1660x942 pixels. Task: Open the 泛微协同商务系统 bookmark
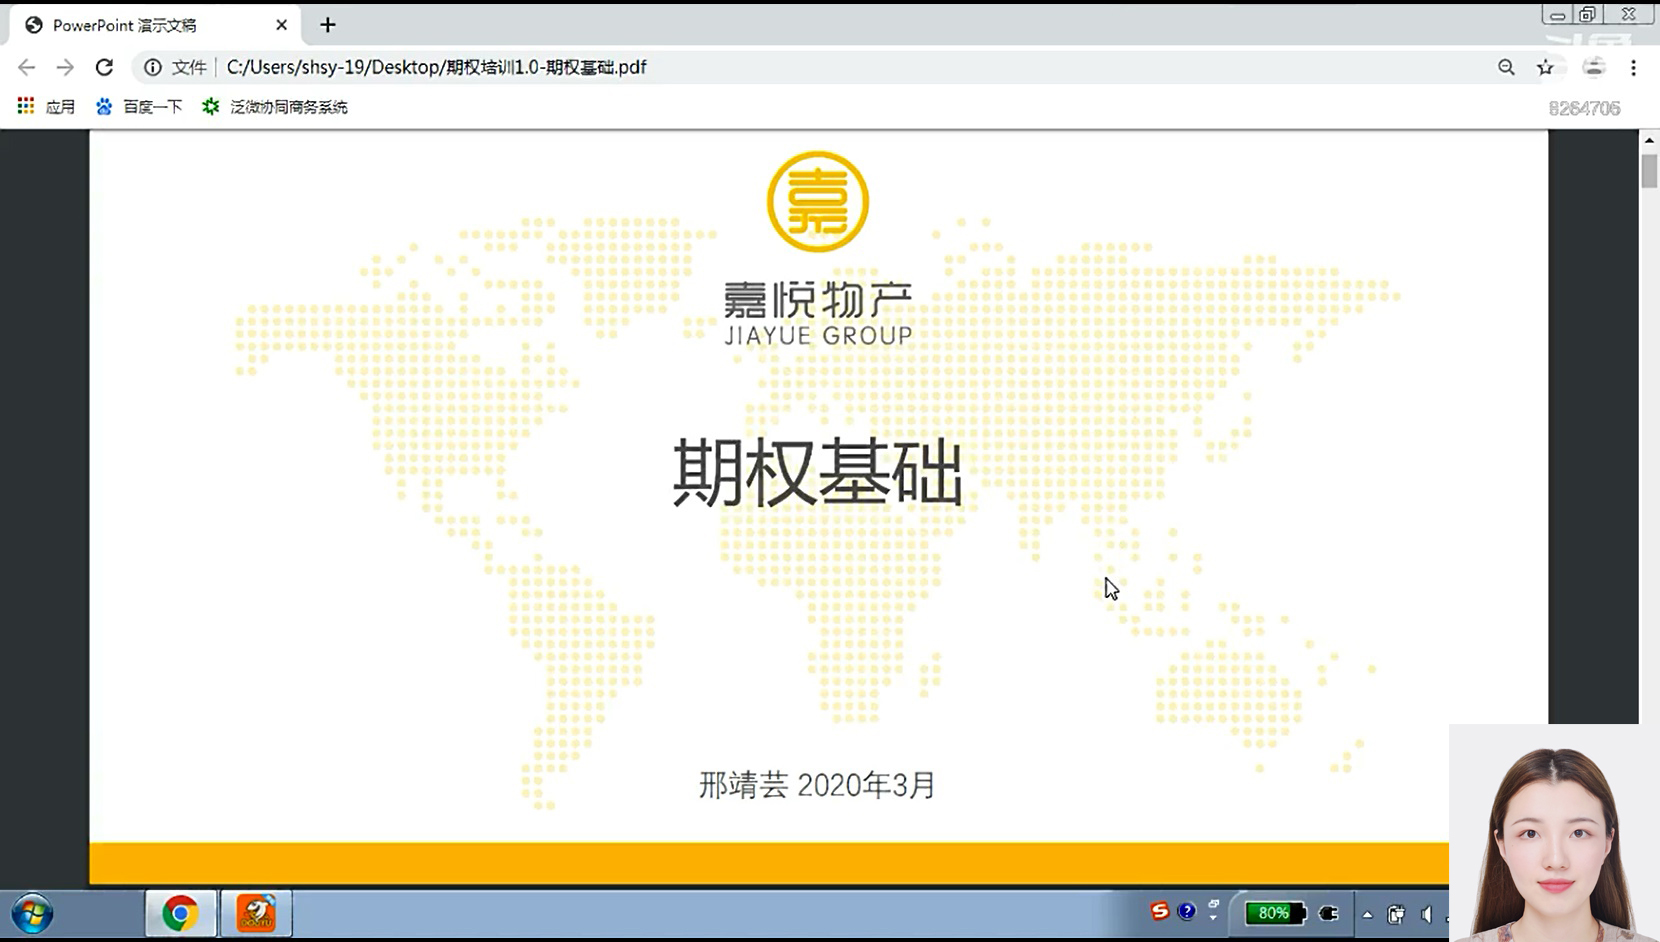point(275,106)
